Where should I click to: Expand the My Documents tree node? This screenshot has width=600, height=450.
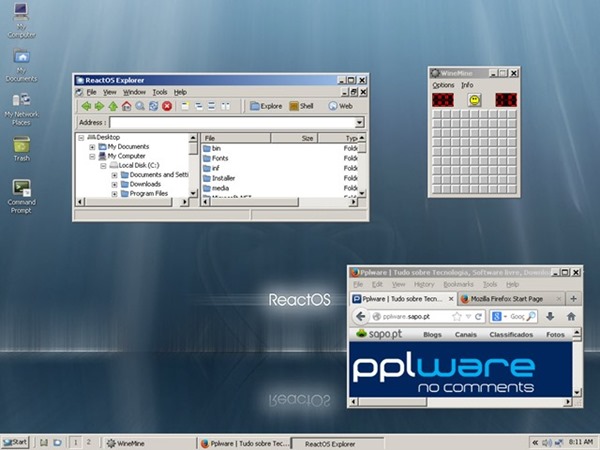[92, 147]
